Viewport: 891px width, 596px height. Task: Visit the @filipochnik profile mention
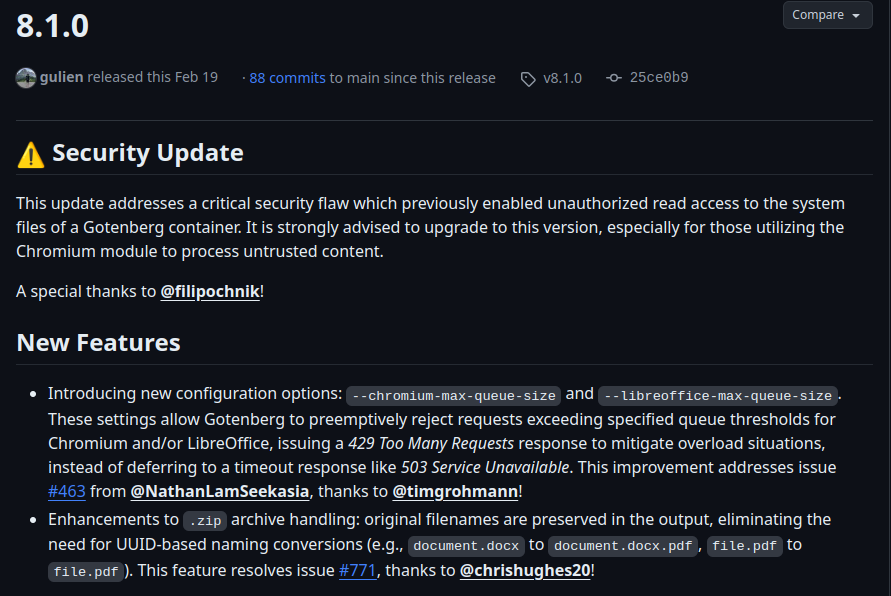(210, 292)
